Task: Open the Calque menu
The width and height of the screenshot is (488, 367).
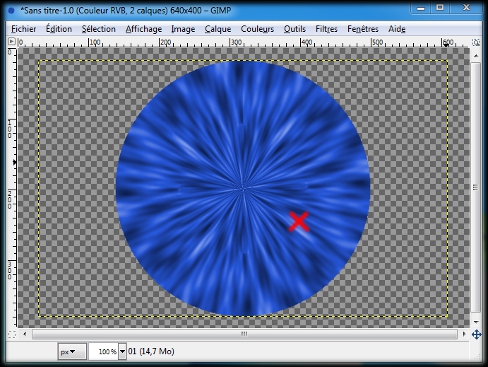Action: click(218, 29)
